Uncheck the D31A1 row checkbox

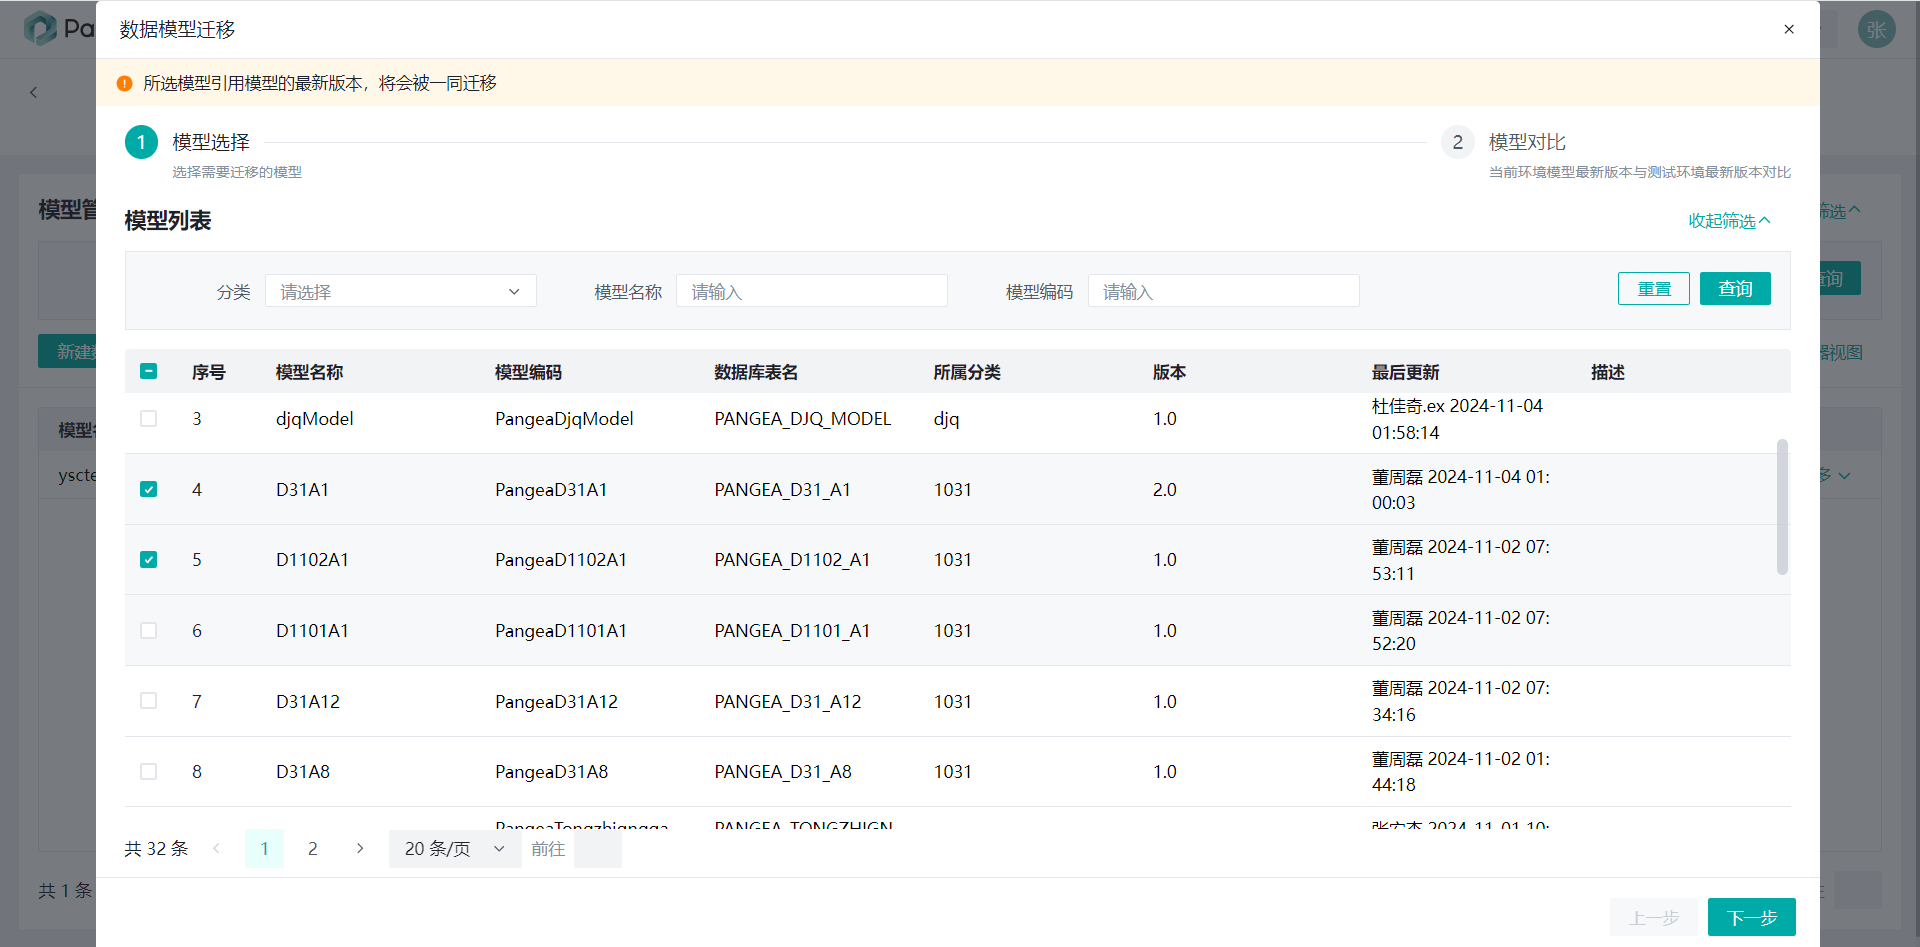(x=148, y=489)
